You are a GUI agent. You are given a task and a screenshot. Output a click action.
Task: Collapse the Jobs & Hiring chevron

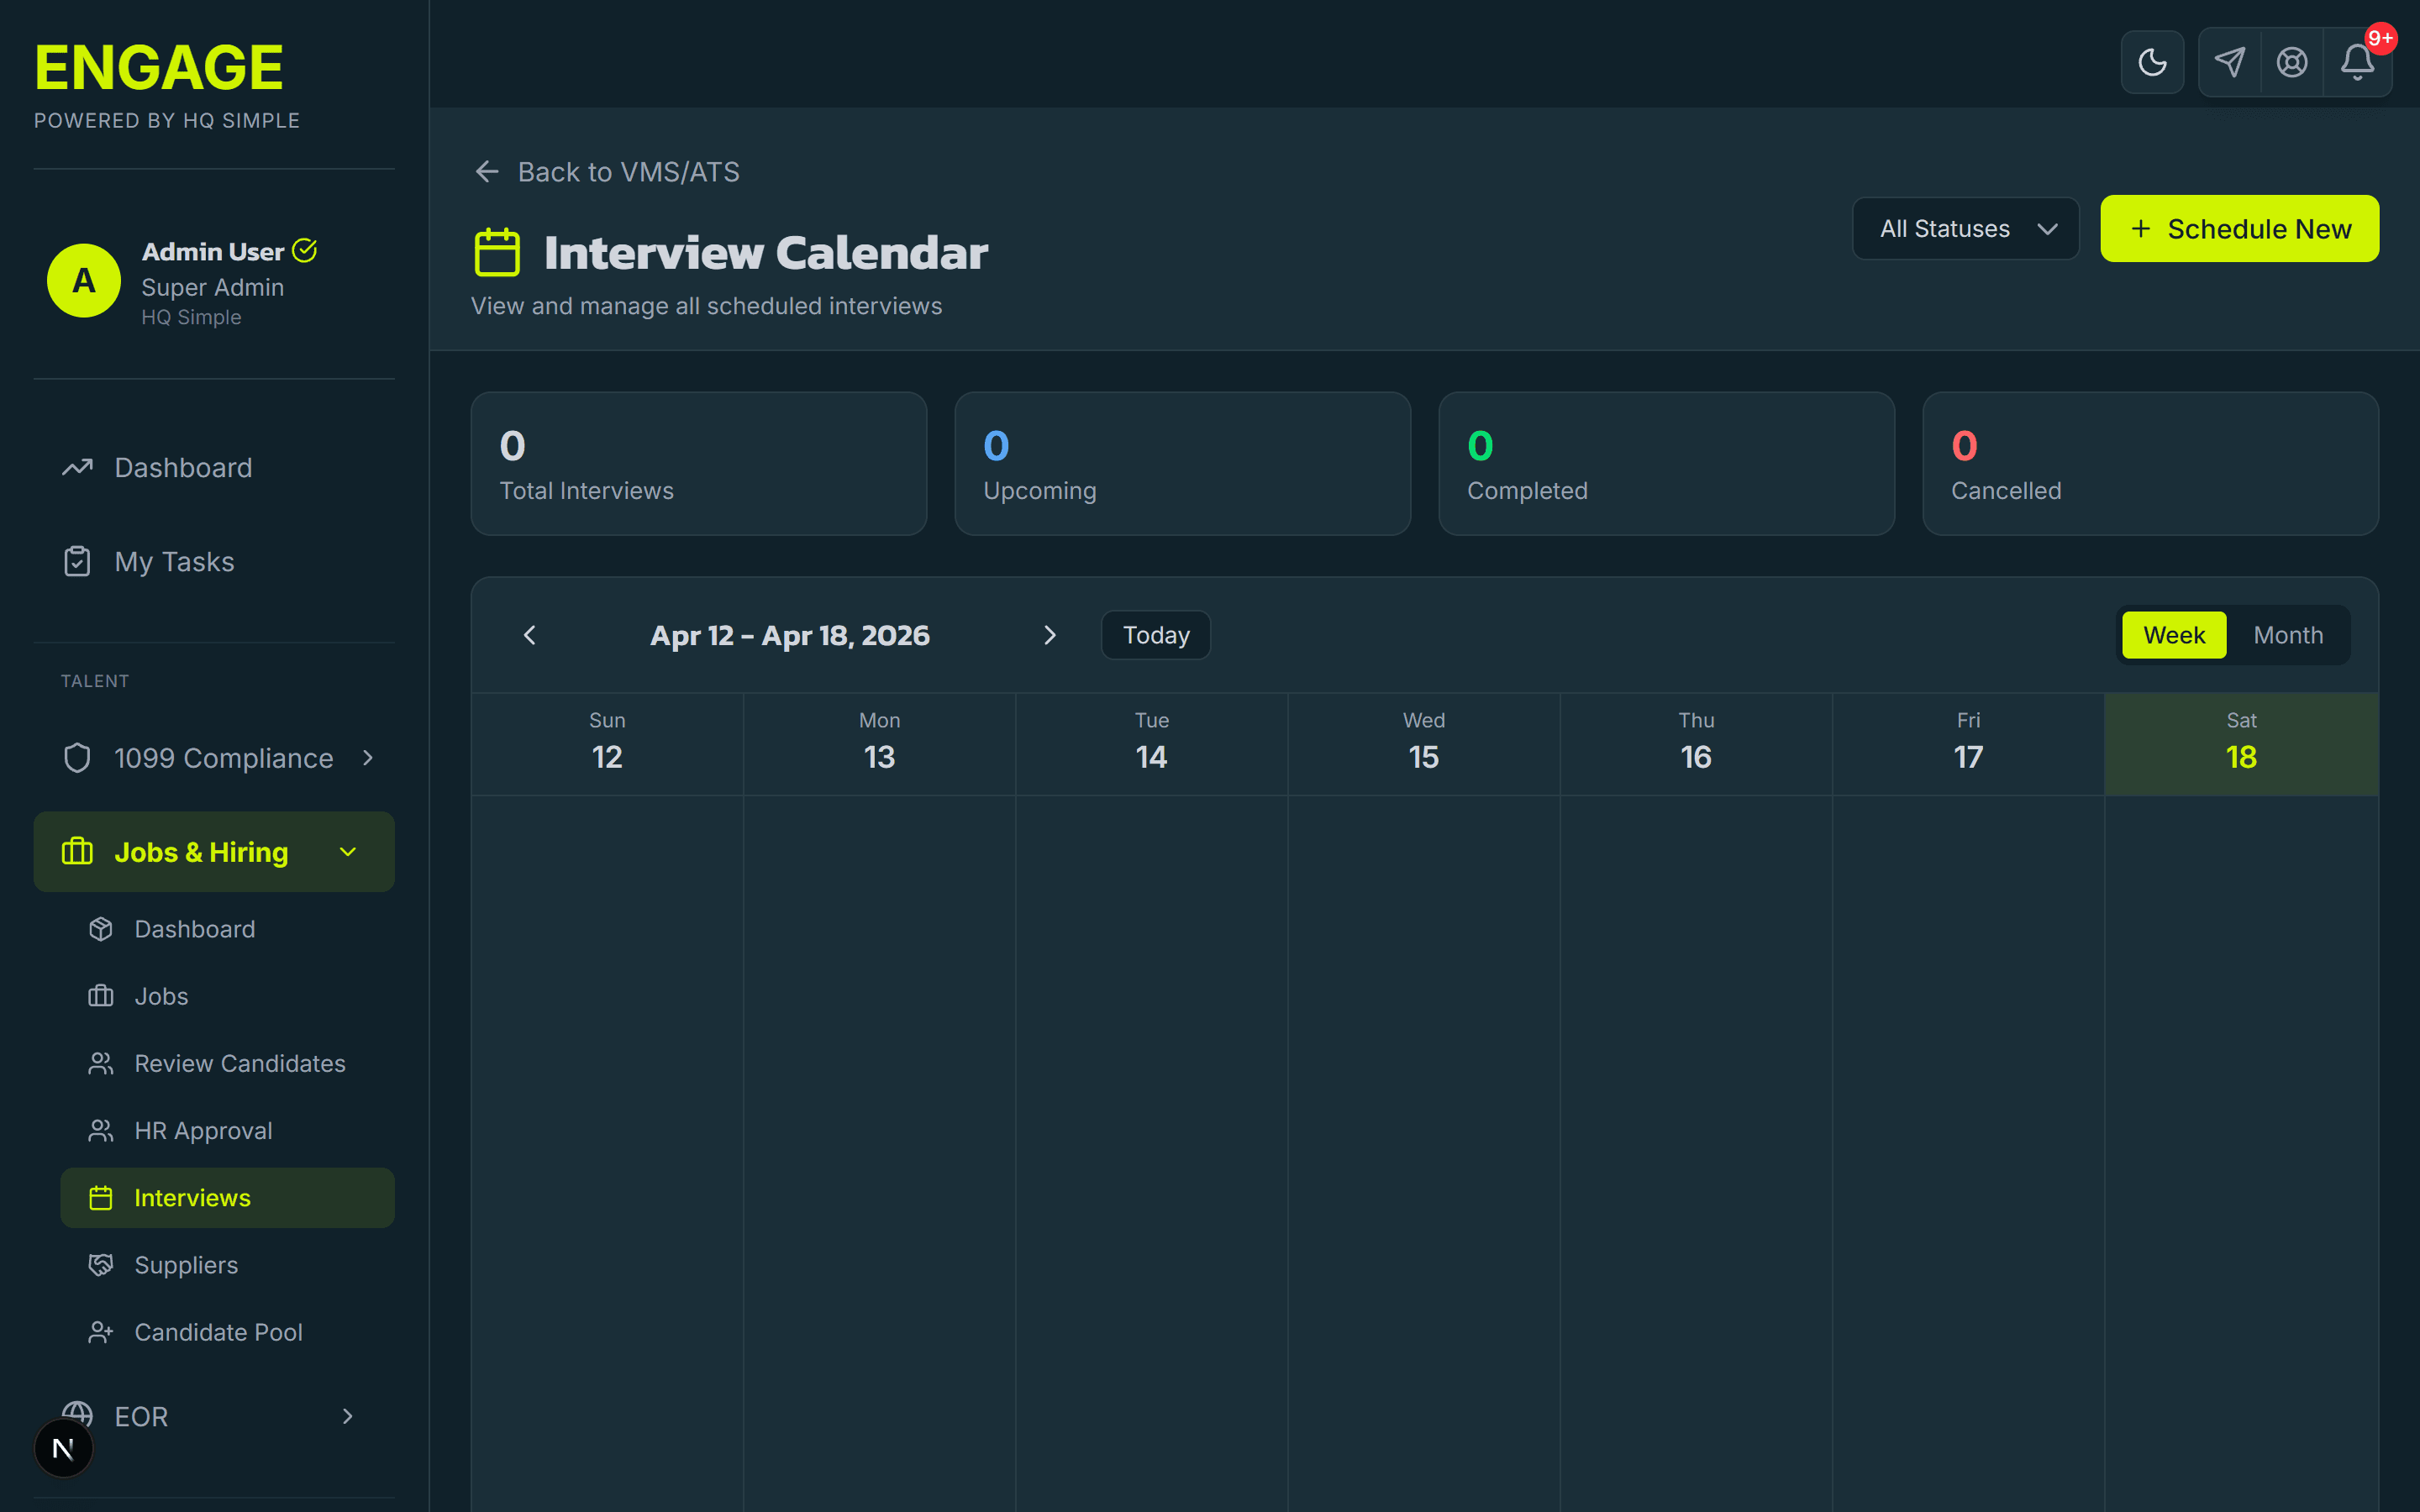click(348, 852)
